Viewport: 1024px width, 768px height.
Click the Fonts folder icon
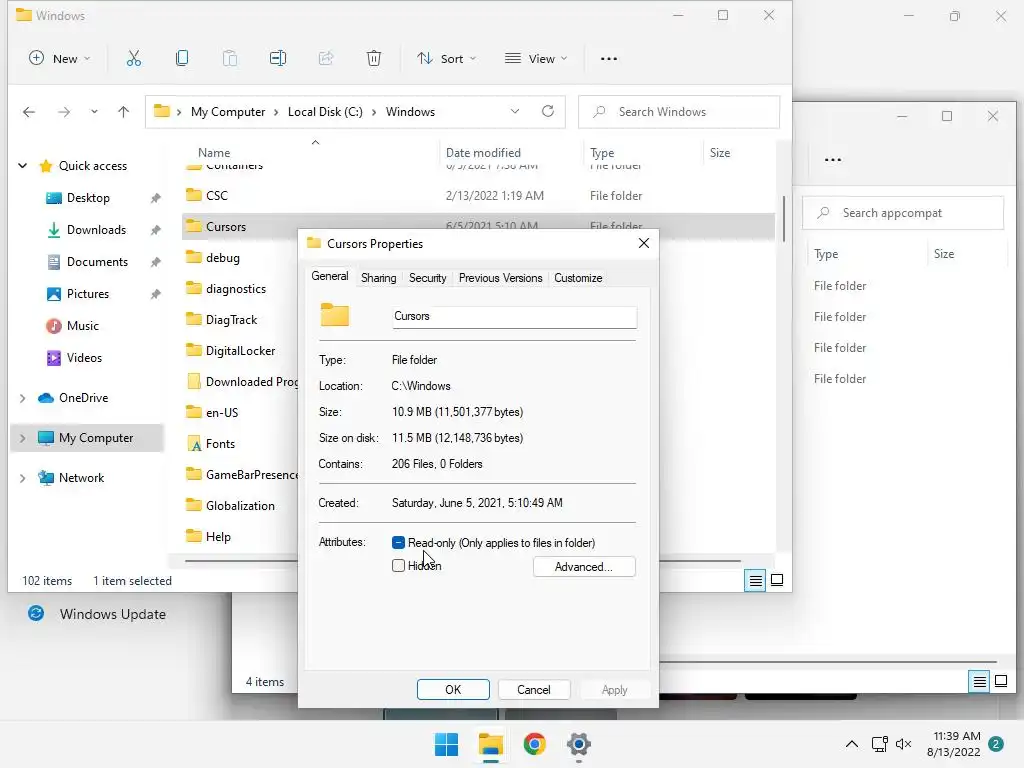tap(194, 444)
